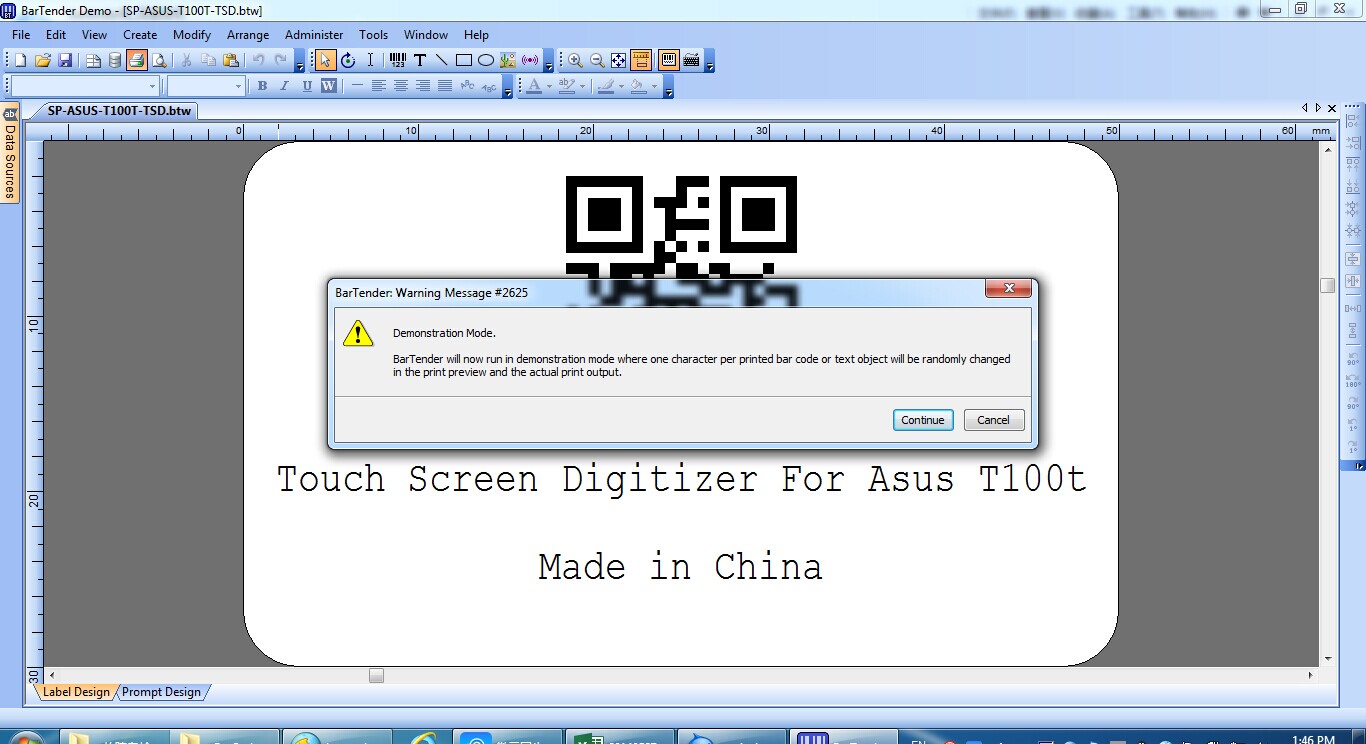Click the Paste clipboard icon
The width and height of the screenshot is (1366, 744).
(231, 61)
